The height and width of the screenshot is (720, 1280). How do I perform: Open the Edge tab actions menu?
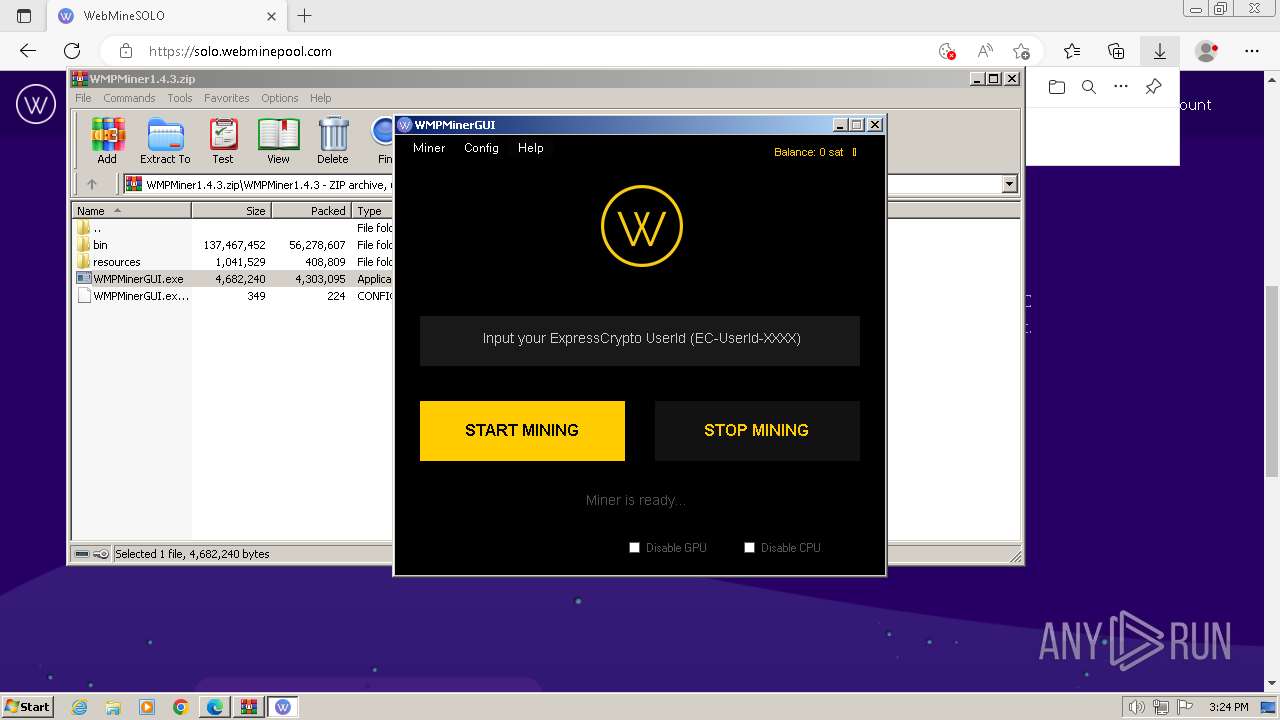tap(24, 16)
